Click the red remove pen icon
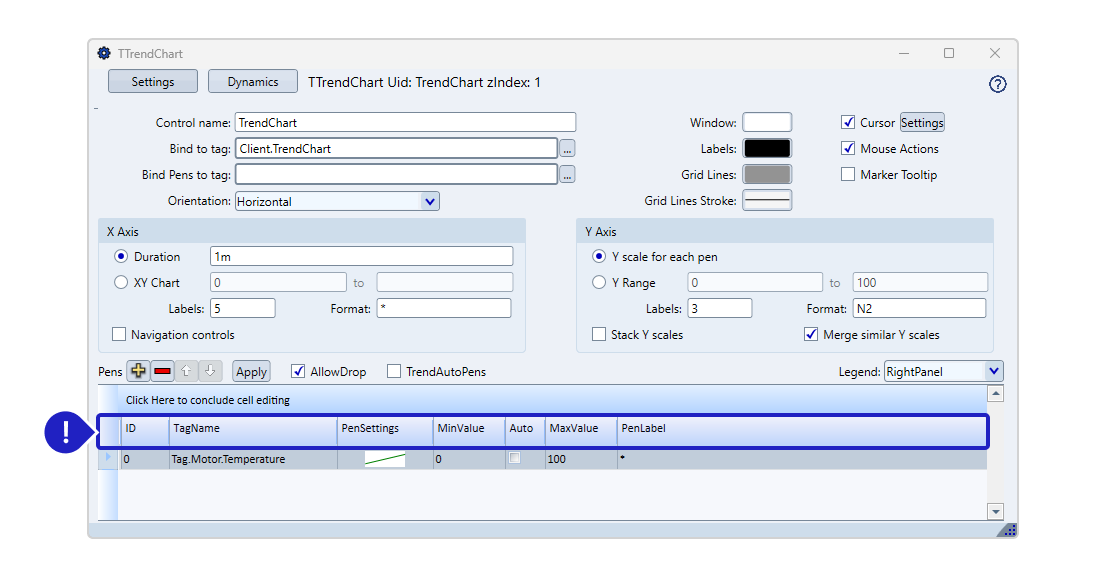Image resolution: width=1097 pixels, height=577 pixels. pos(162,371)
